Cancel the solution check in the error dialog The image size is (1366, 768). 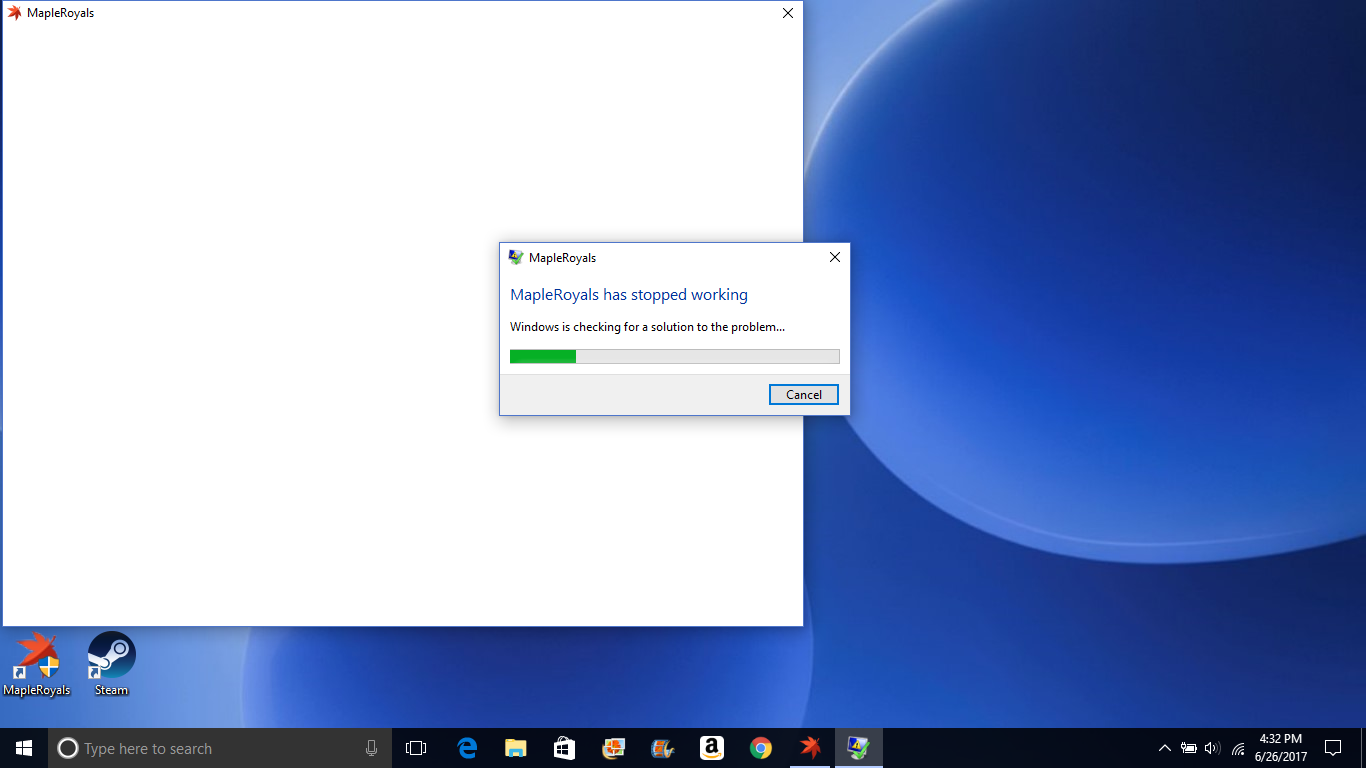pyautogui.click(x=803, y=395)
